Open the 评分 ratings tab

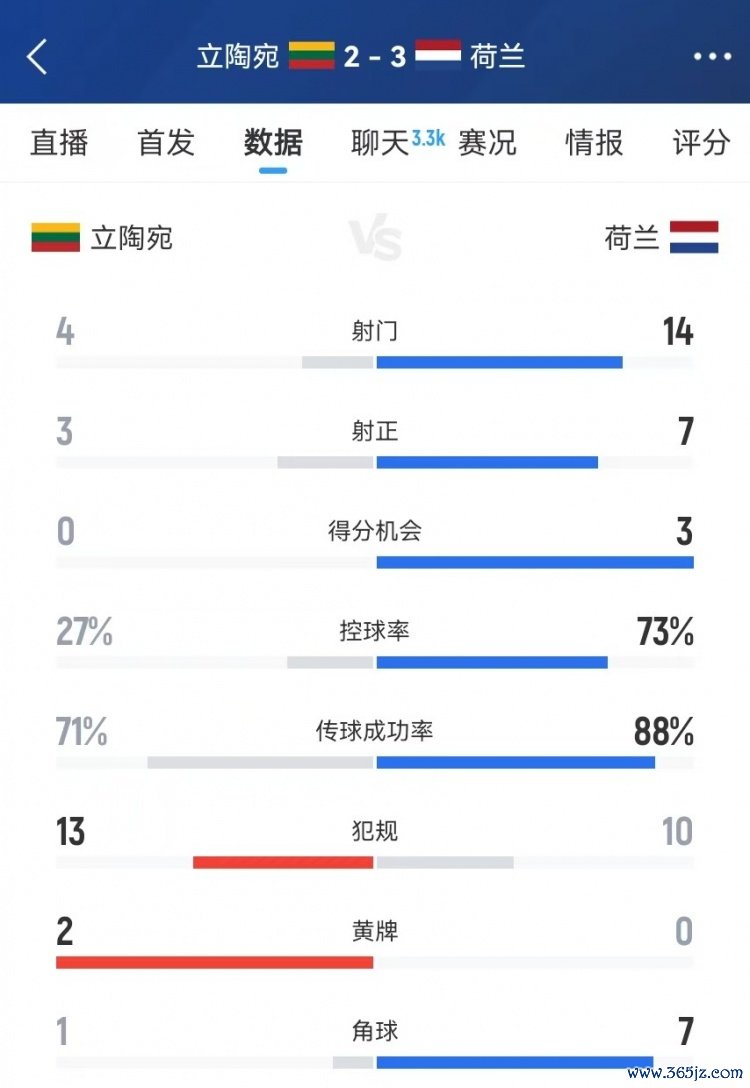point(701,143)
